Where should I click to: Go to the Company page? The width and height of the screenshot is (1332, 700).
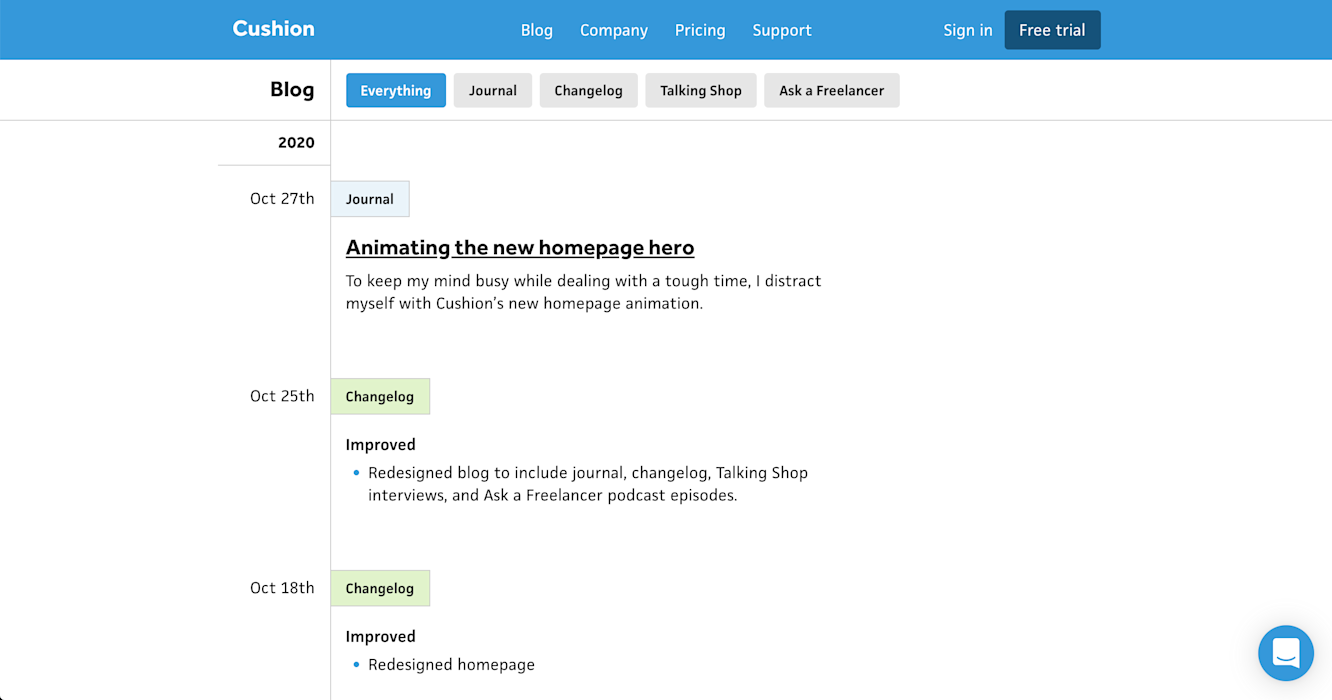click(613, 30)
